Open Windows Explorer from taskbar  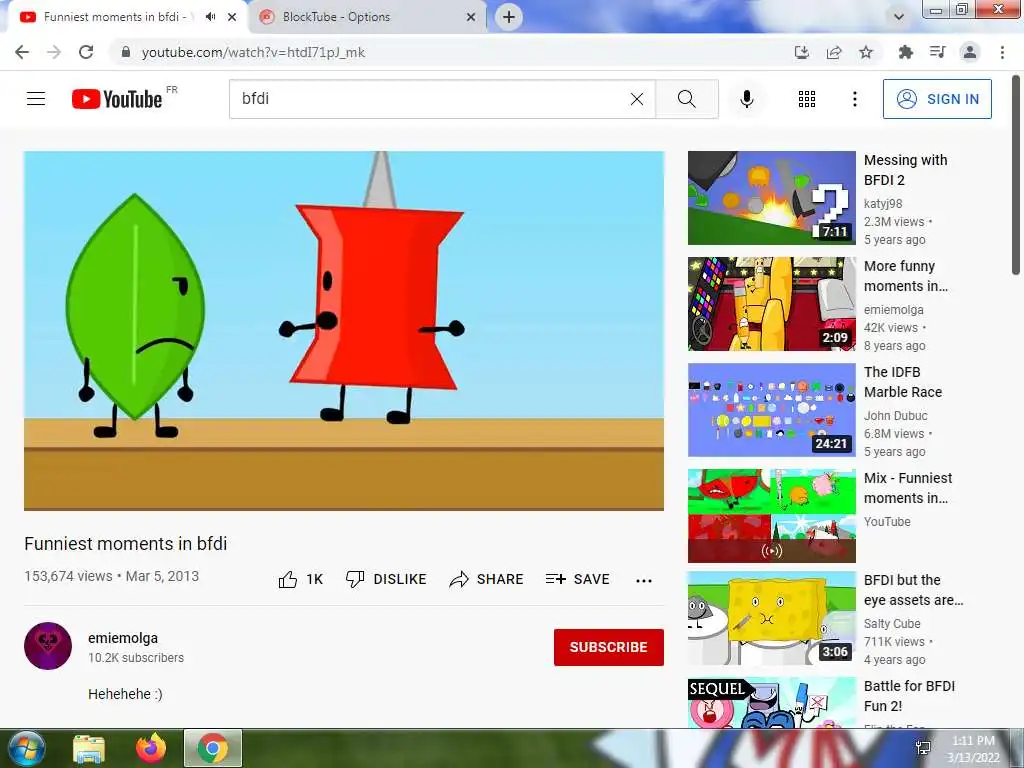point(89,748)
